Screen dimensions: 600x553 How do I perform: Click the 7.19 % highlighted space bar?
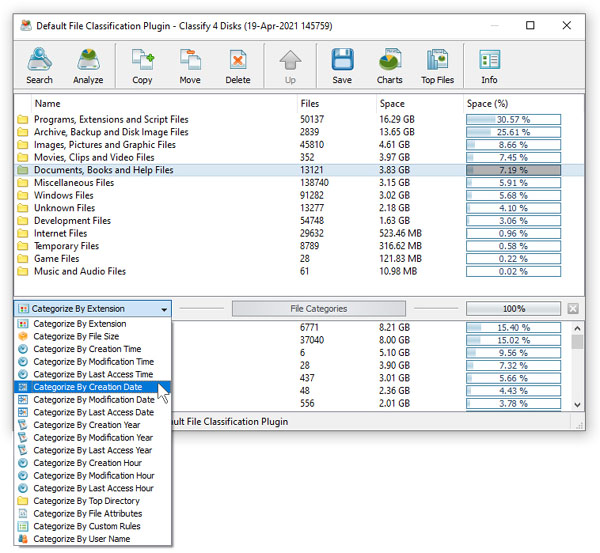pyautogui.click(x=514, y=170)
